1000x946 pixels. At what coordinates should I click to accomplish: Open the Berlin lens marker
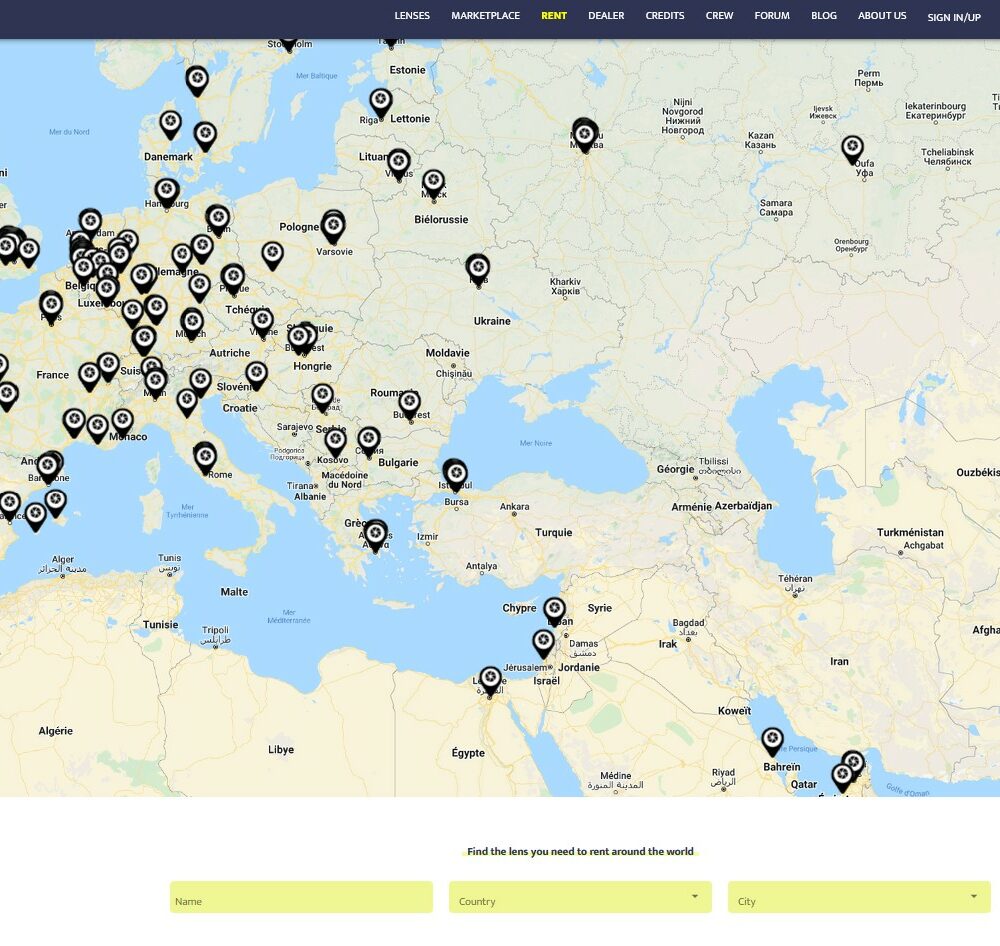(x=218, y=220)
